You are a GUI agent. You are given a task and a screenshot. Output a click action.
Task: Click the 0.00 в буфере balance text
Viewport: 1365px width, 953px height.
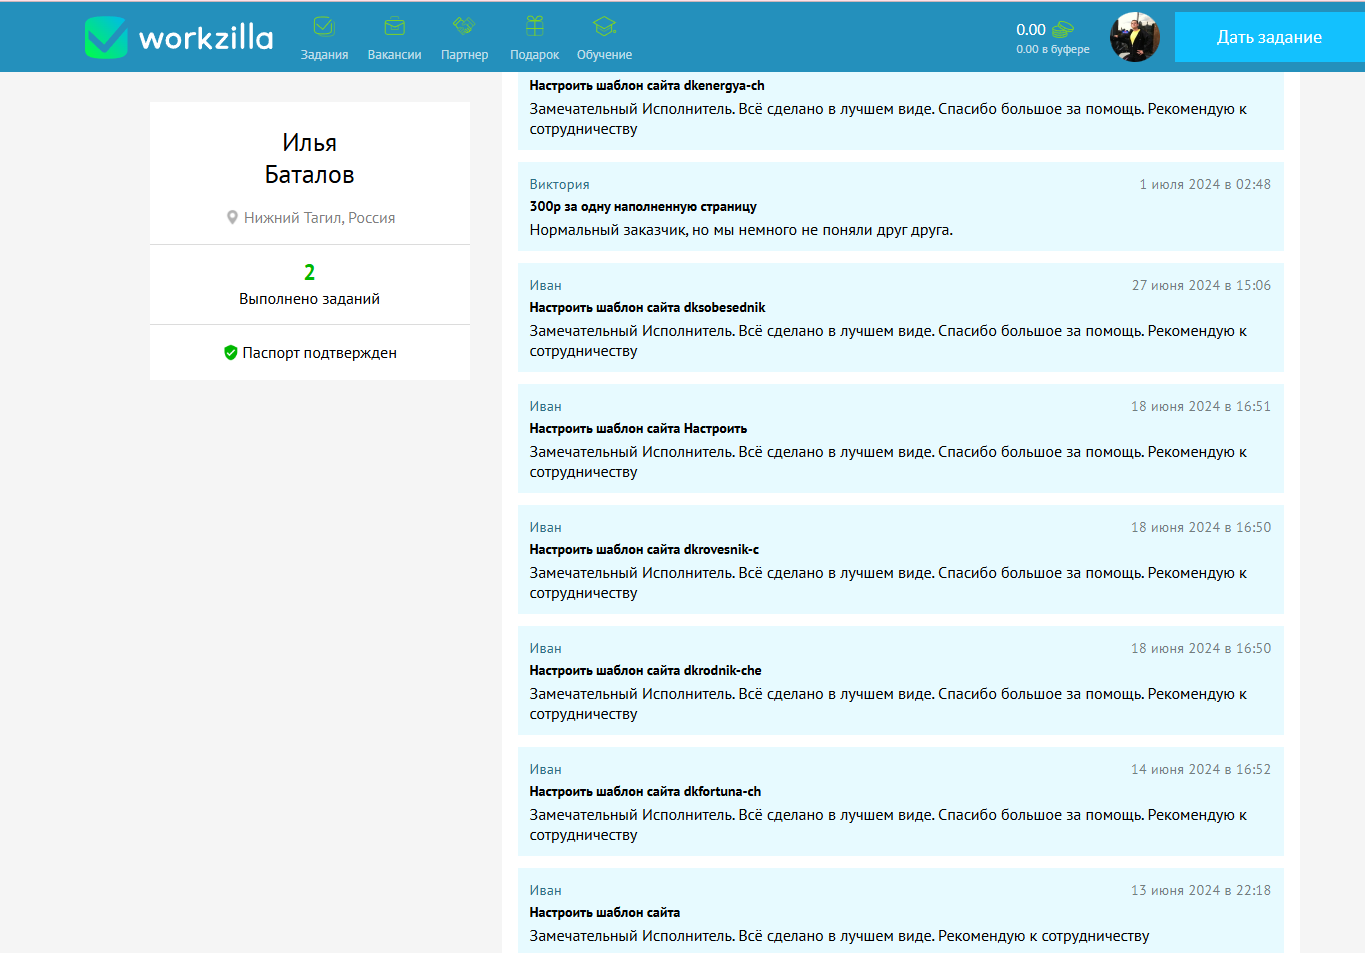click(1052, 49)
